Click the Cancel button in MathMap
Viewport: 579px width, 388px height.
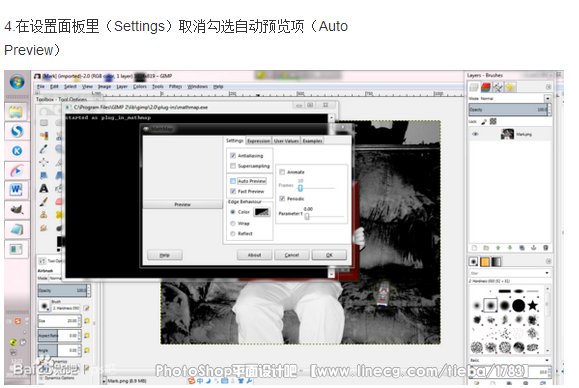[x=292, y=255]
